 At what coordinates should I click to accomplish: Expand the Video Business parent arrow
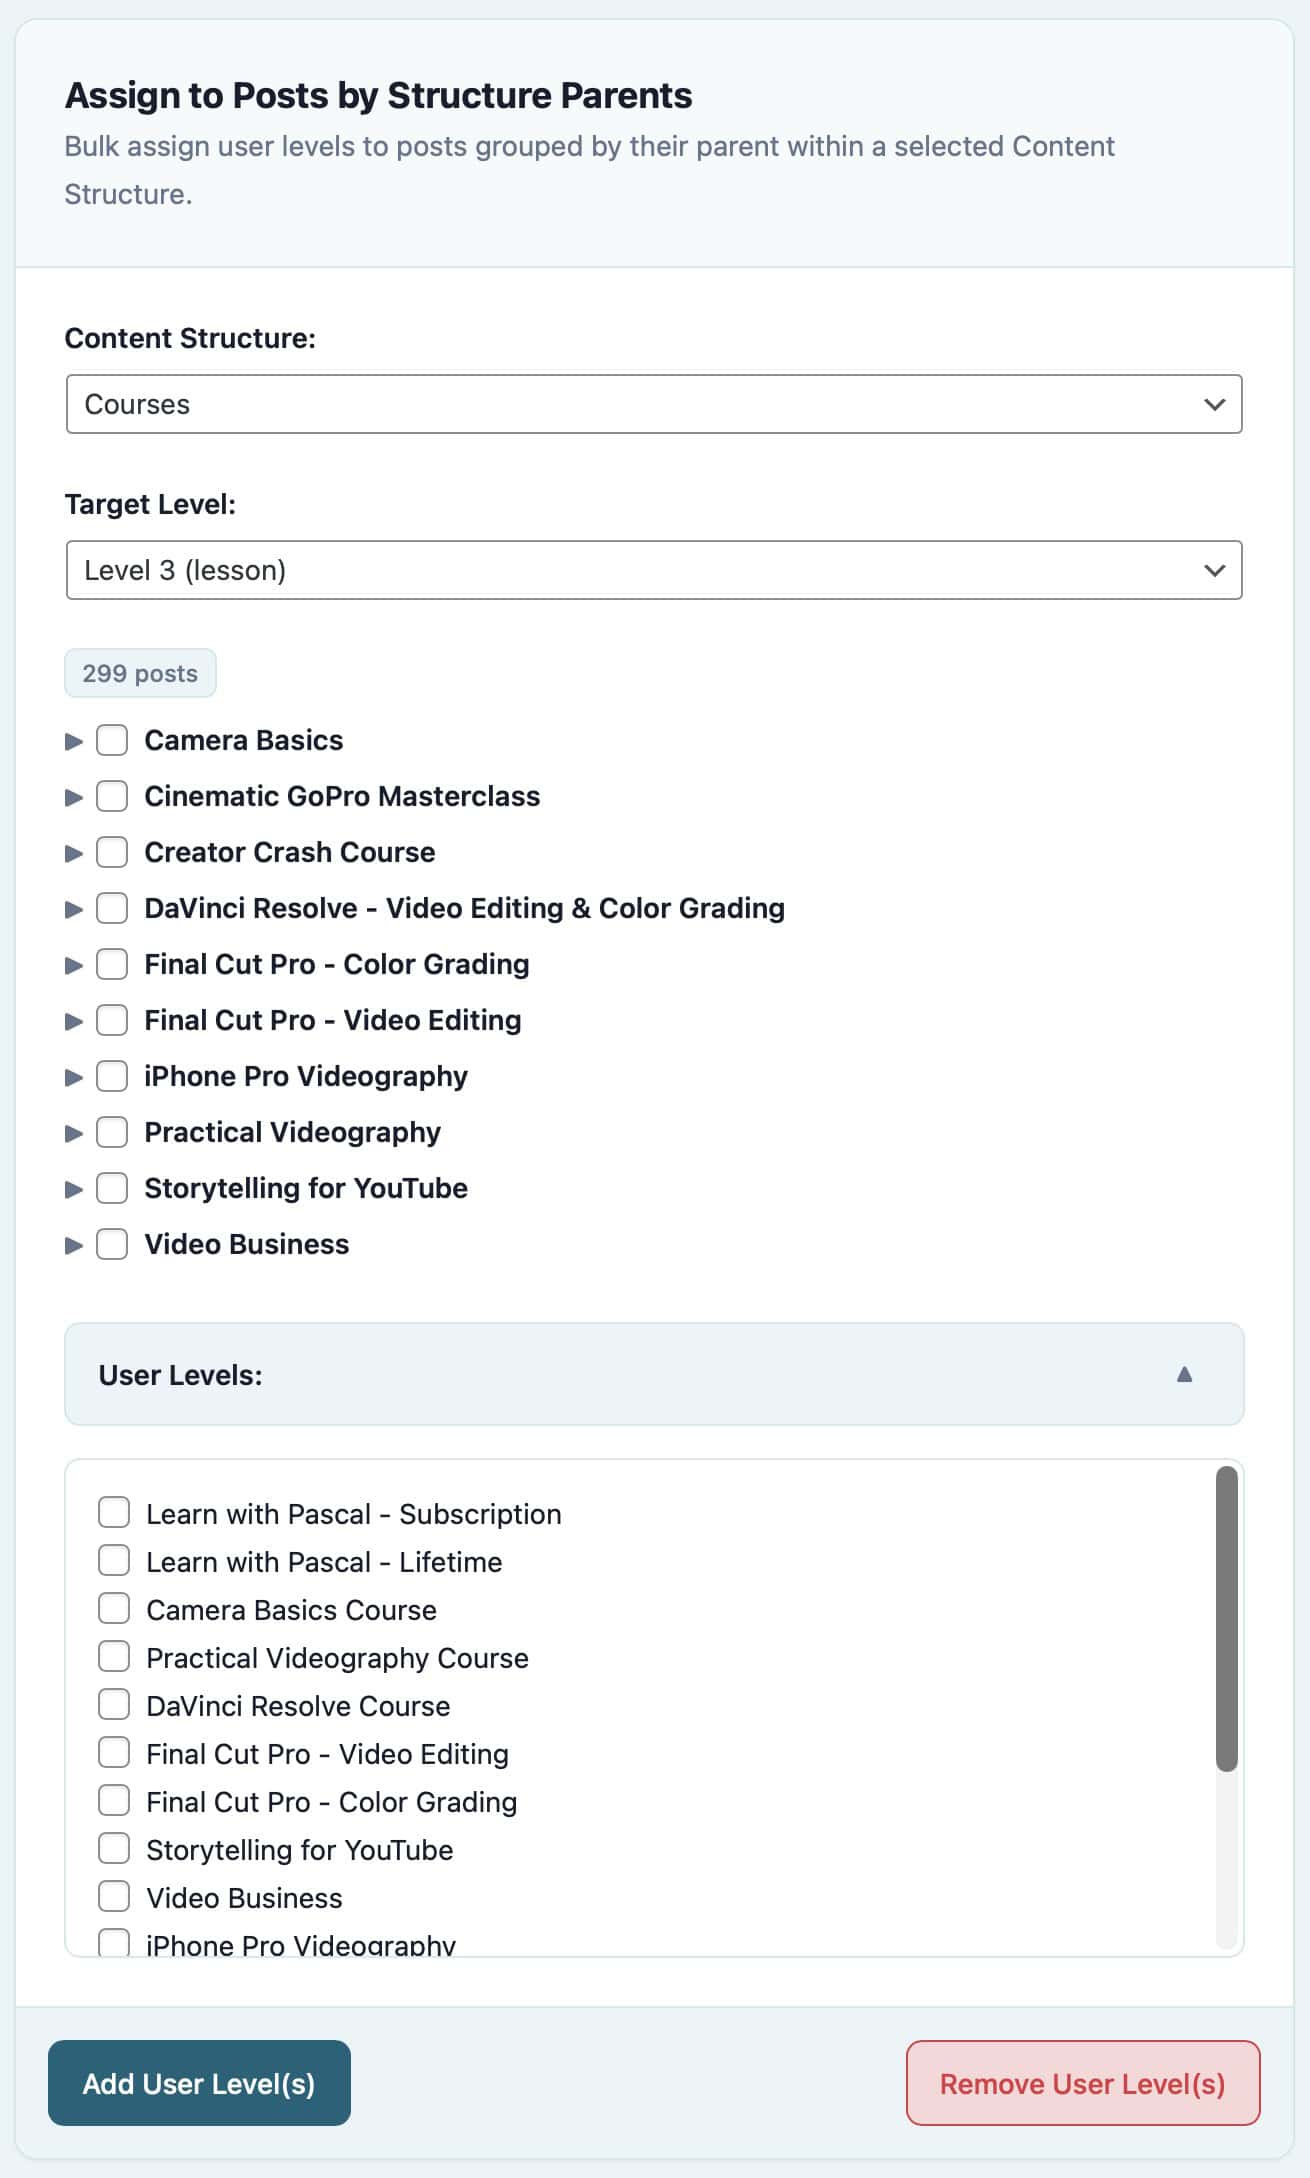(73, 1245)
